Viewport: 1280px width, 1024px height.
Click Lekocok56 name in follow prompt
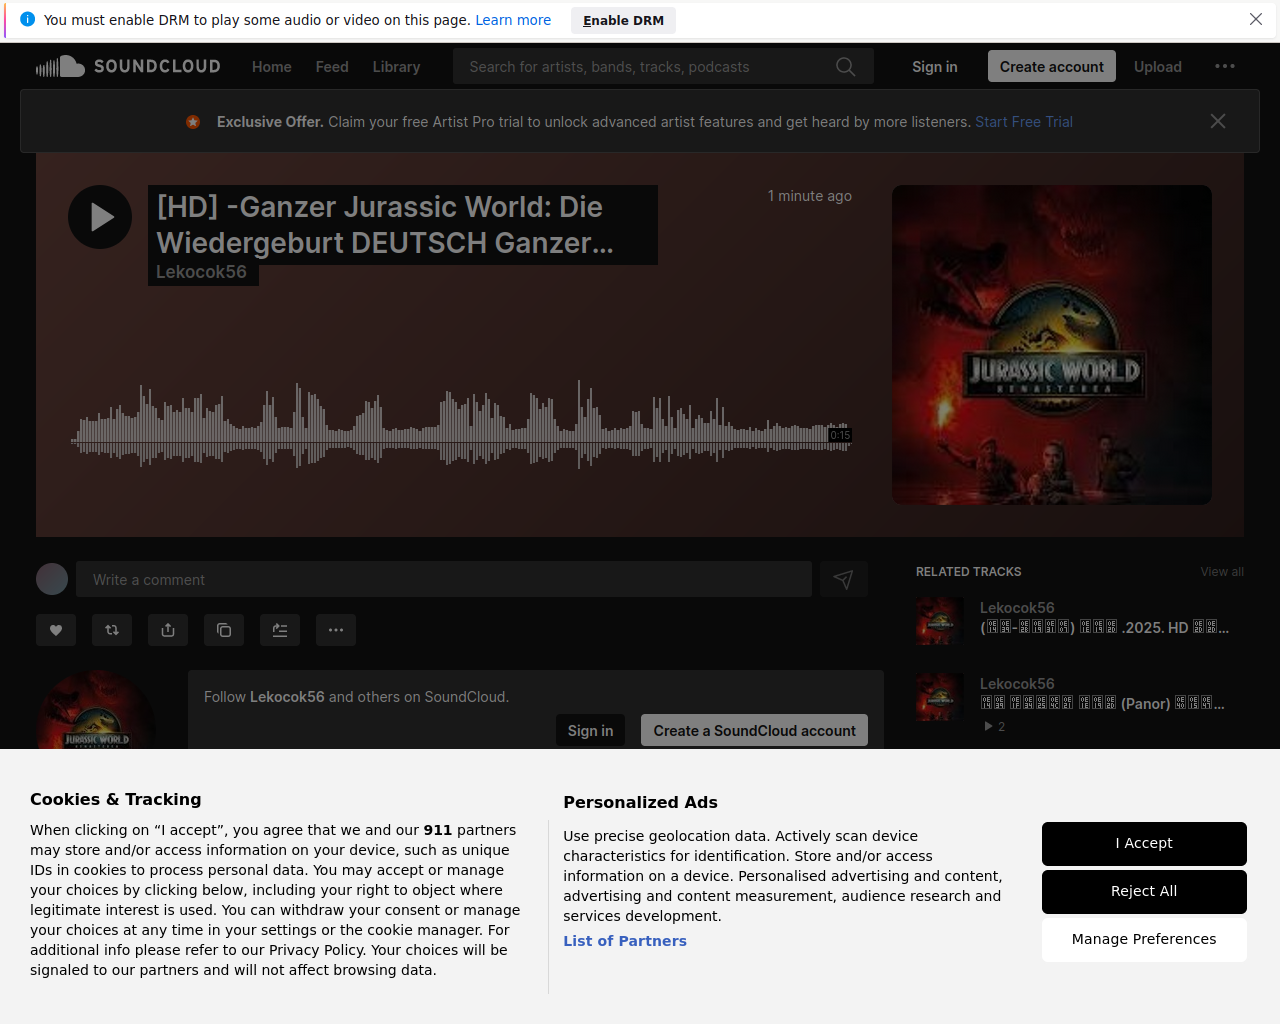tap(287, 697)
